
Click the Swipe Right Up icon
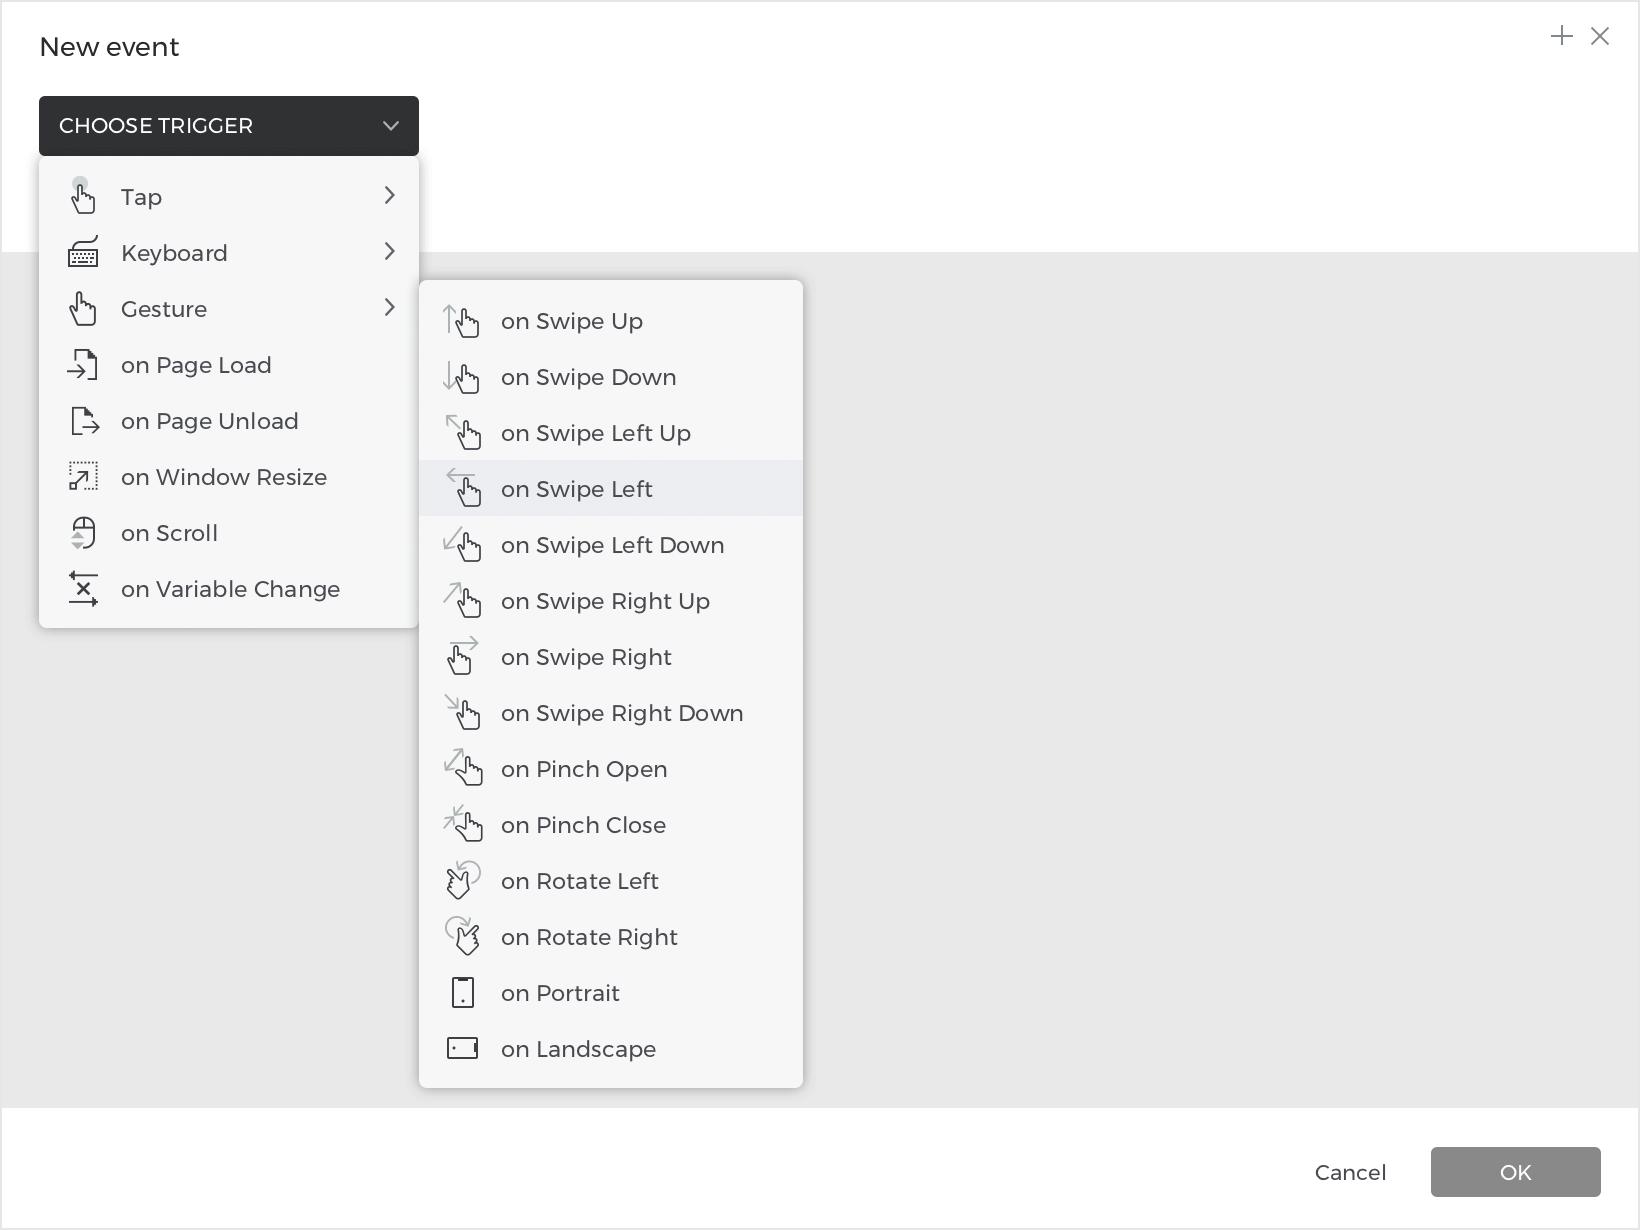463,601
